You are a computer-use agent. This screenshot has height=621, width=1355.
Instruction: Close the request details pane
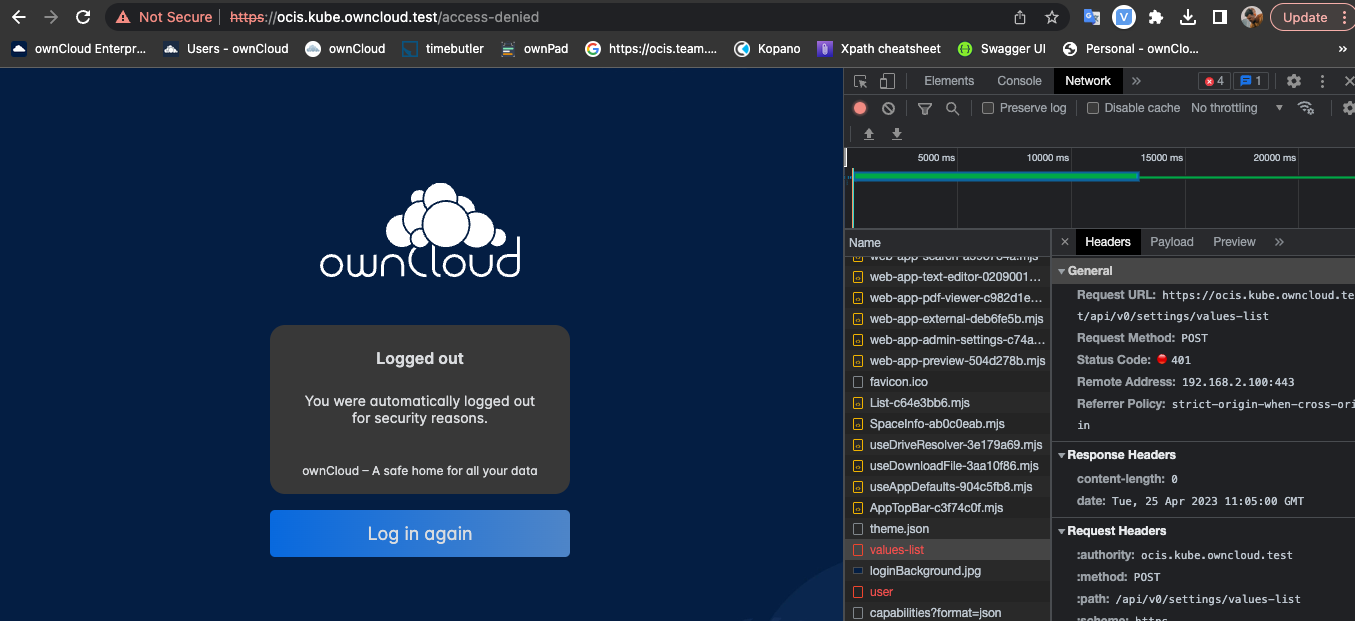[1065, 242]
